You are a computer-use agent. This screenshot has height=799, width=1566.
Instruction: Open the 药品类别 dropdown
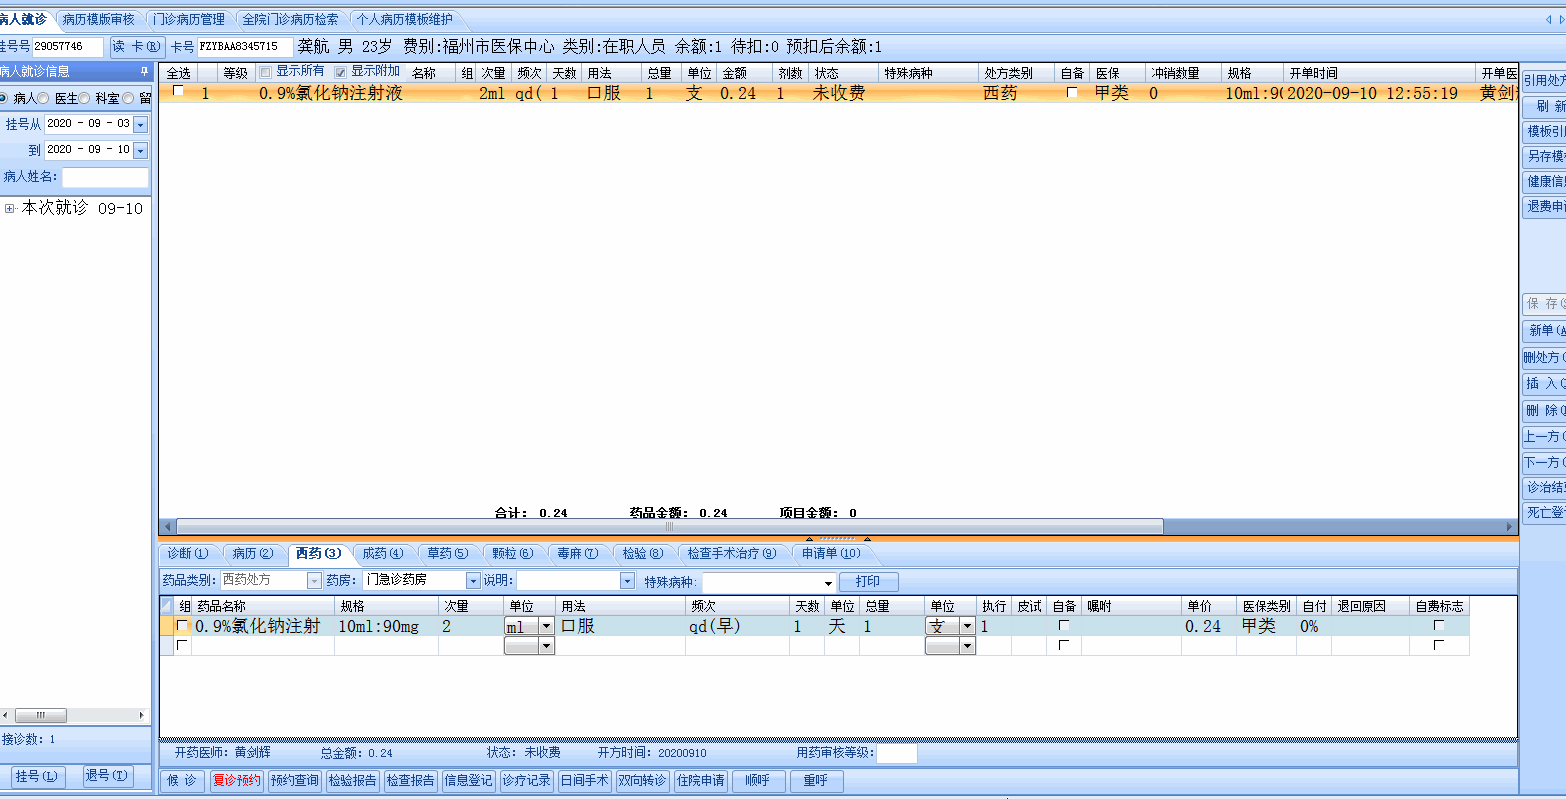314,581
